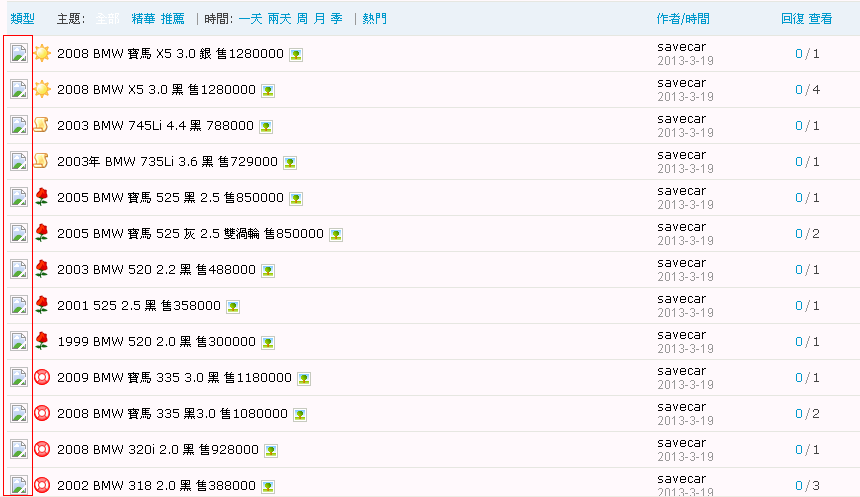This screenshot has height=497, width=860.
Task: Open thread 2005 BMW 寶馬 525 黑 2.5 售850000
Action: 171,197
